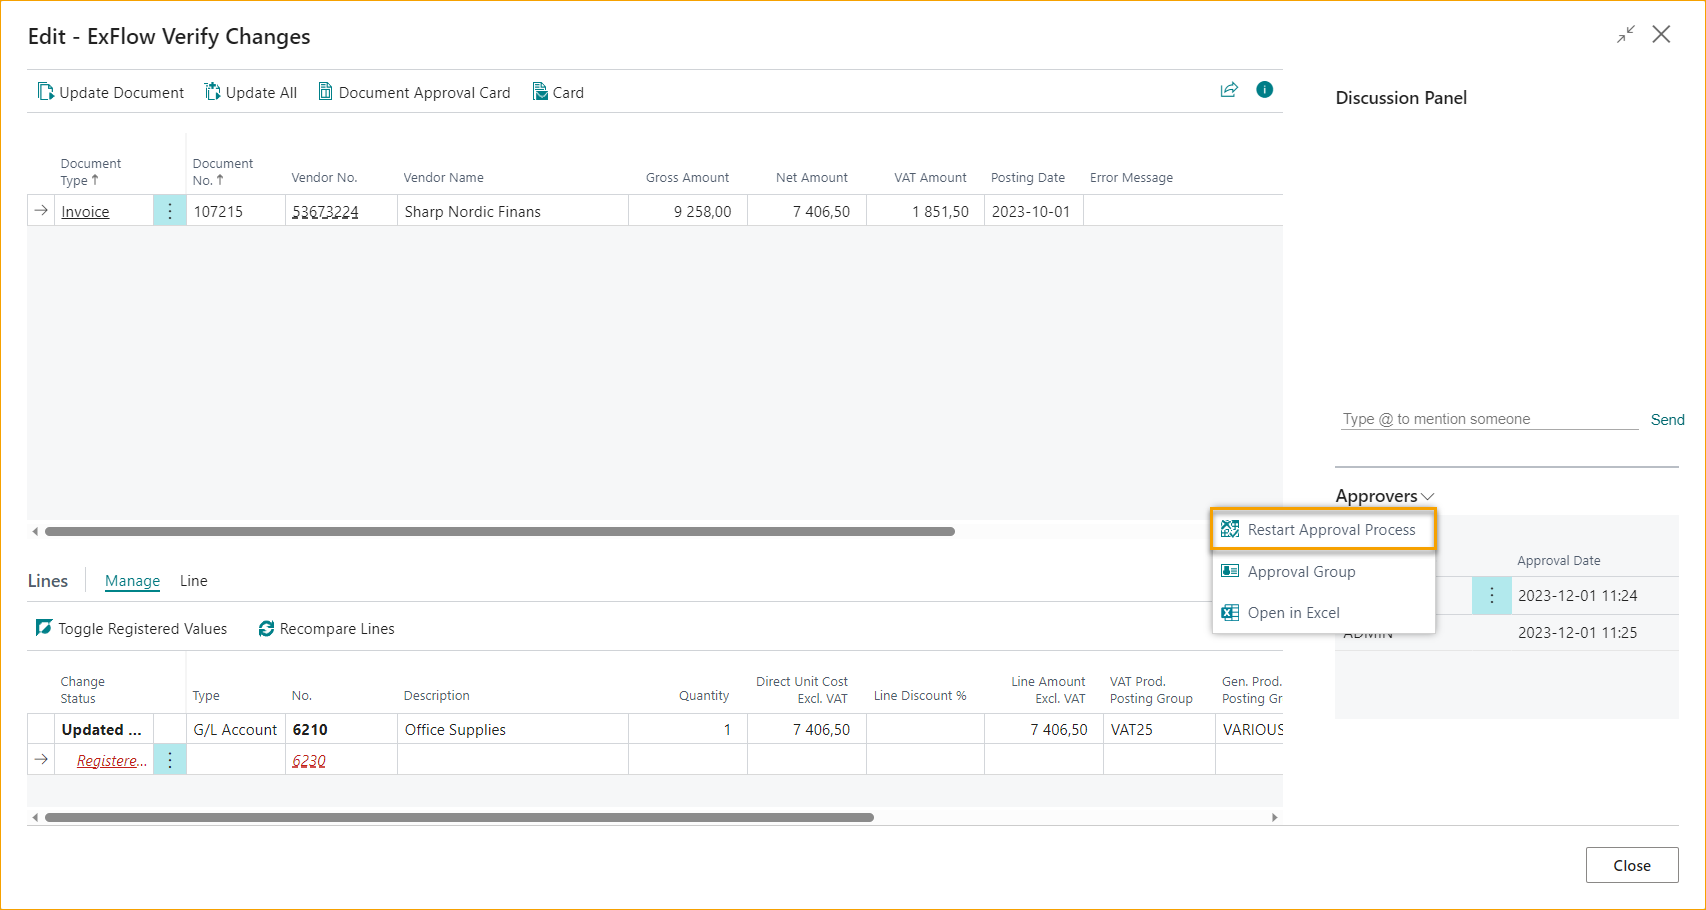The image size is (1706, 910).
Task: Click the Recompare Lines refresh icon
Action: click(266, 628)
